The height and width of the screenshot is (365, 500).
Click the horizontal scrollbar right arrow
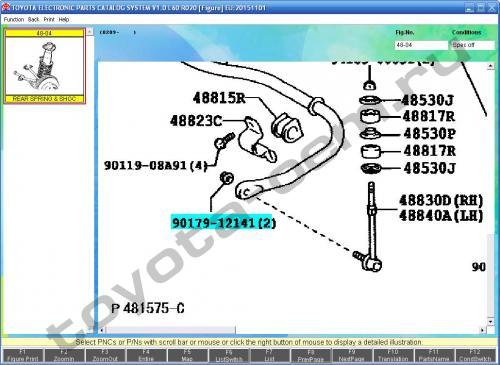pos(483,330)
